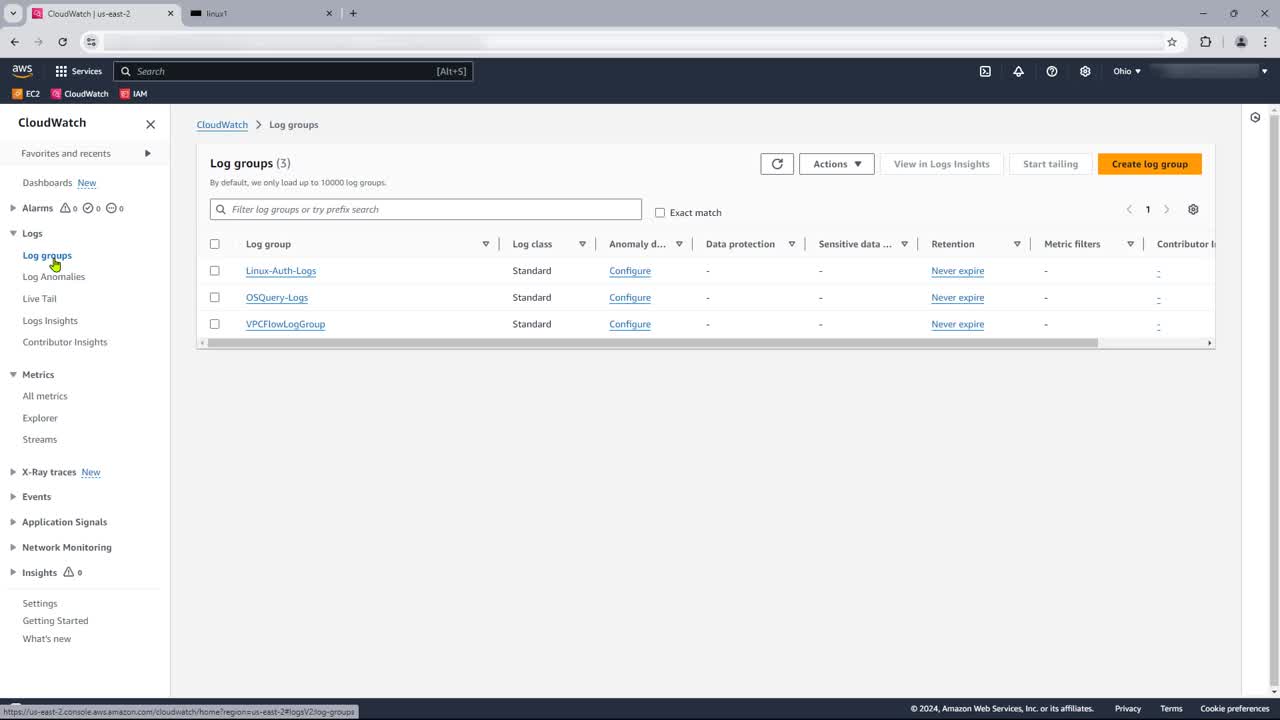Collapse the Logs section

(13, 233)
